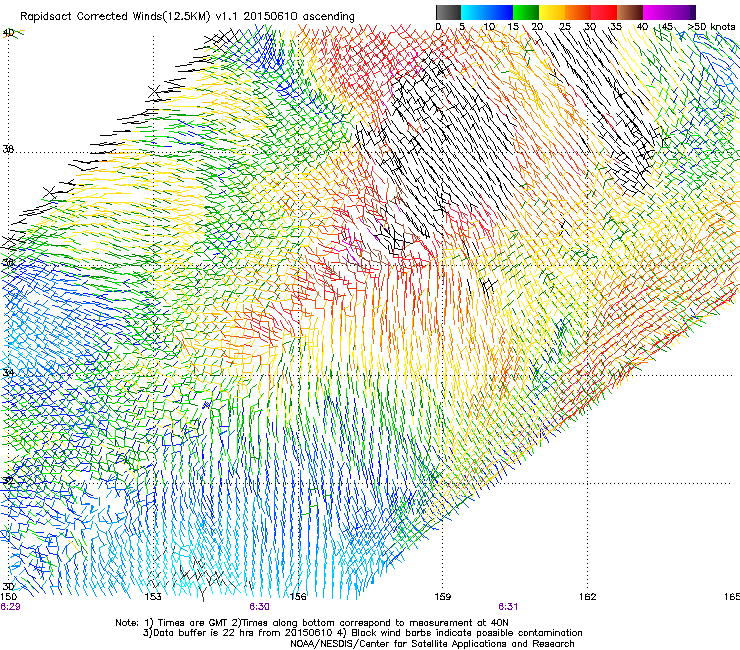740x650 pixels.
Task: Click the NOAA/NESDIS credit line
Action: [x=432, y=644]
